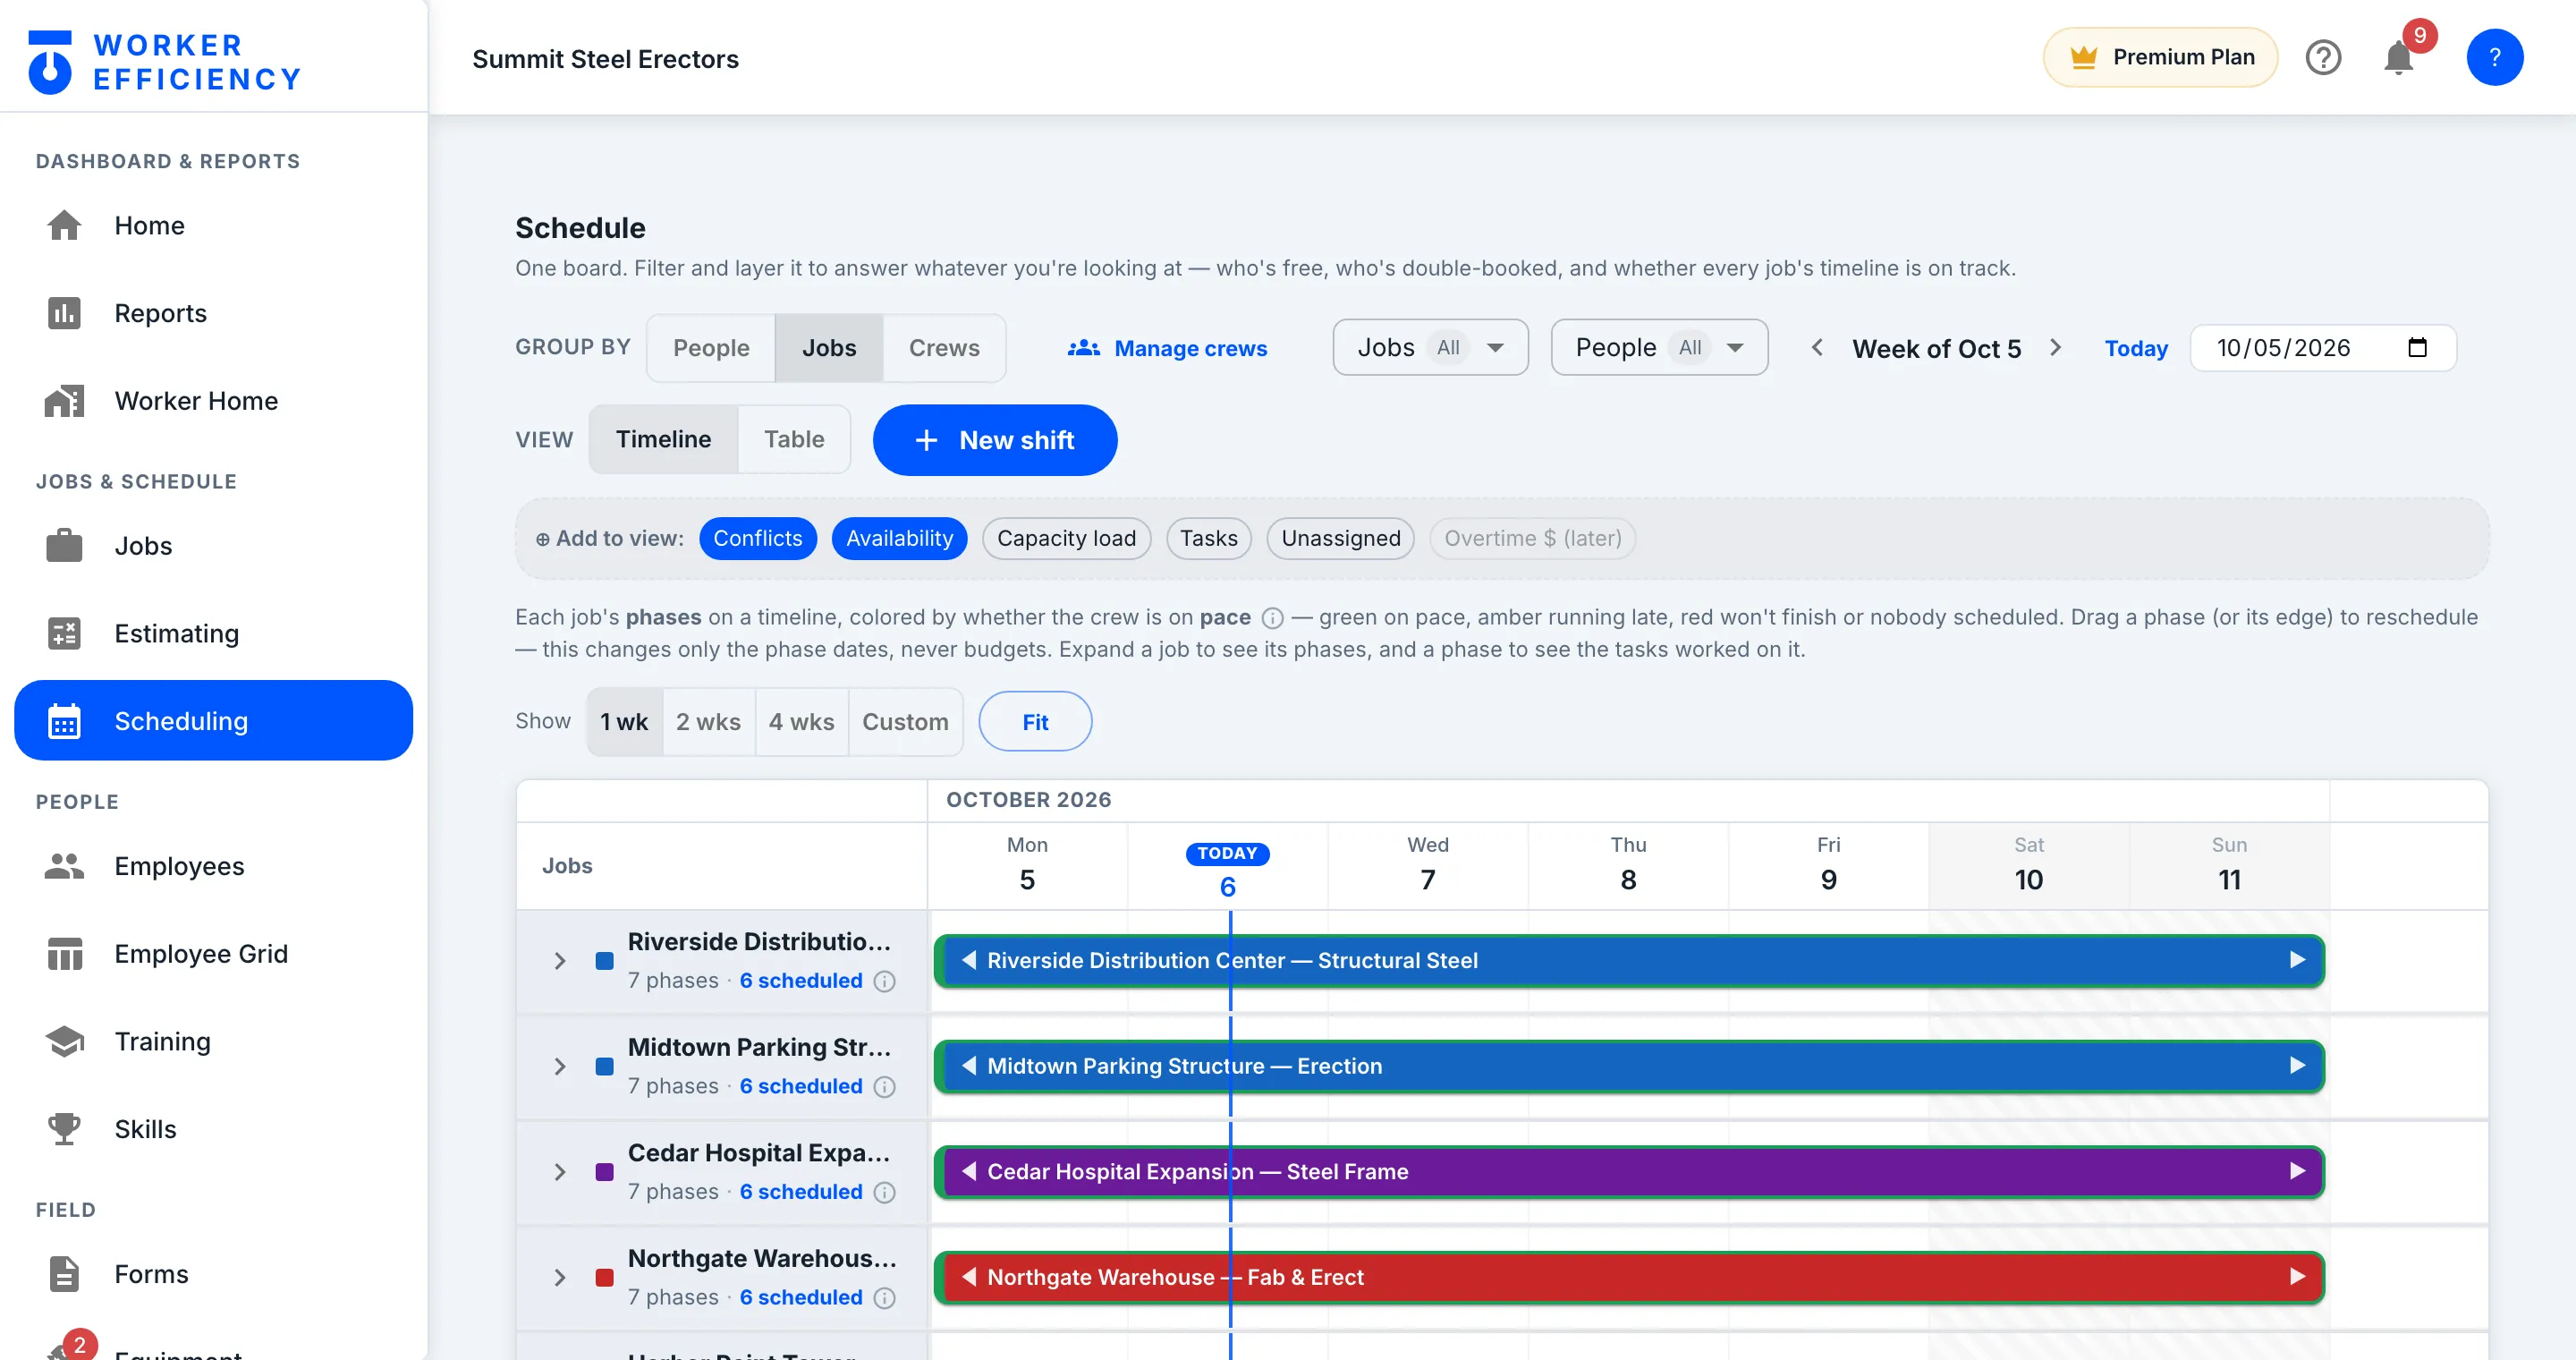
Task: Click the Worker Efficiency logo
Action: tap(165, 61)
